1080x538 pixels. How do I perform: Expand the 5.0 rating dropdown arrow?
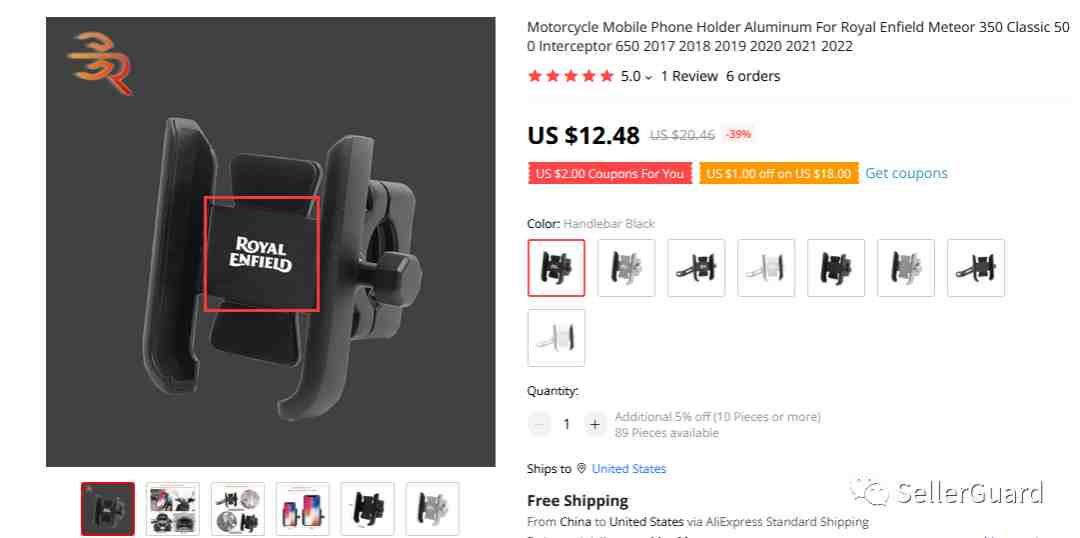tap(648, 77)
